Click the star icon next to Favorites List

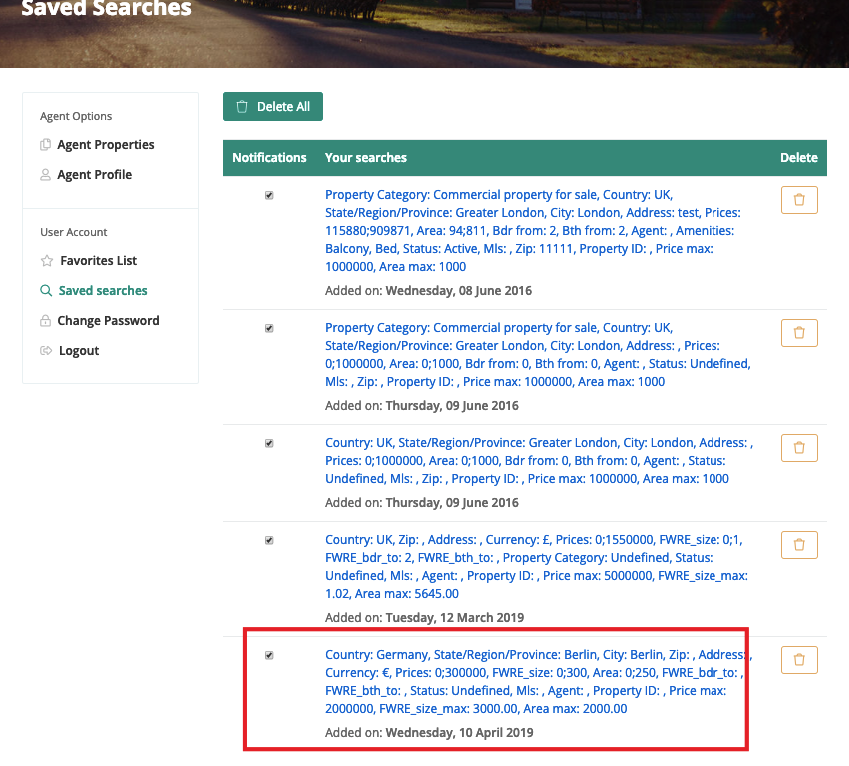pyautogui.click(x=46, y=261)
